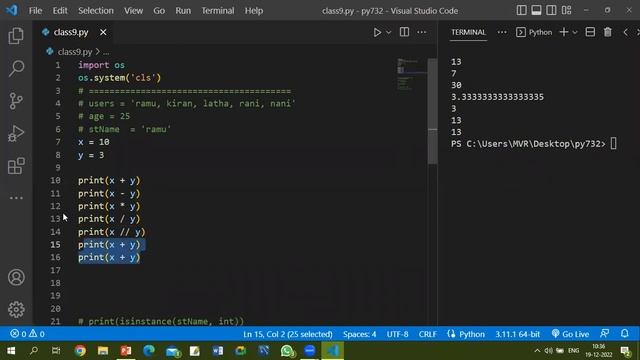Select language mode Python in status bar
The height and width of the screenshot is (360, 640).
(x=472, y=334)
